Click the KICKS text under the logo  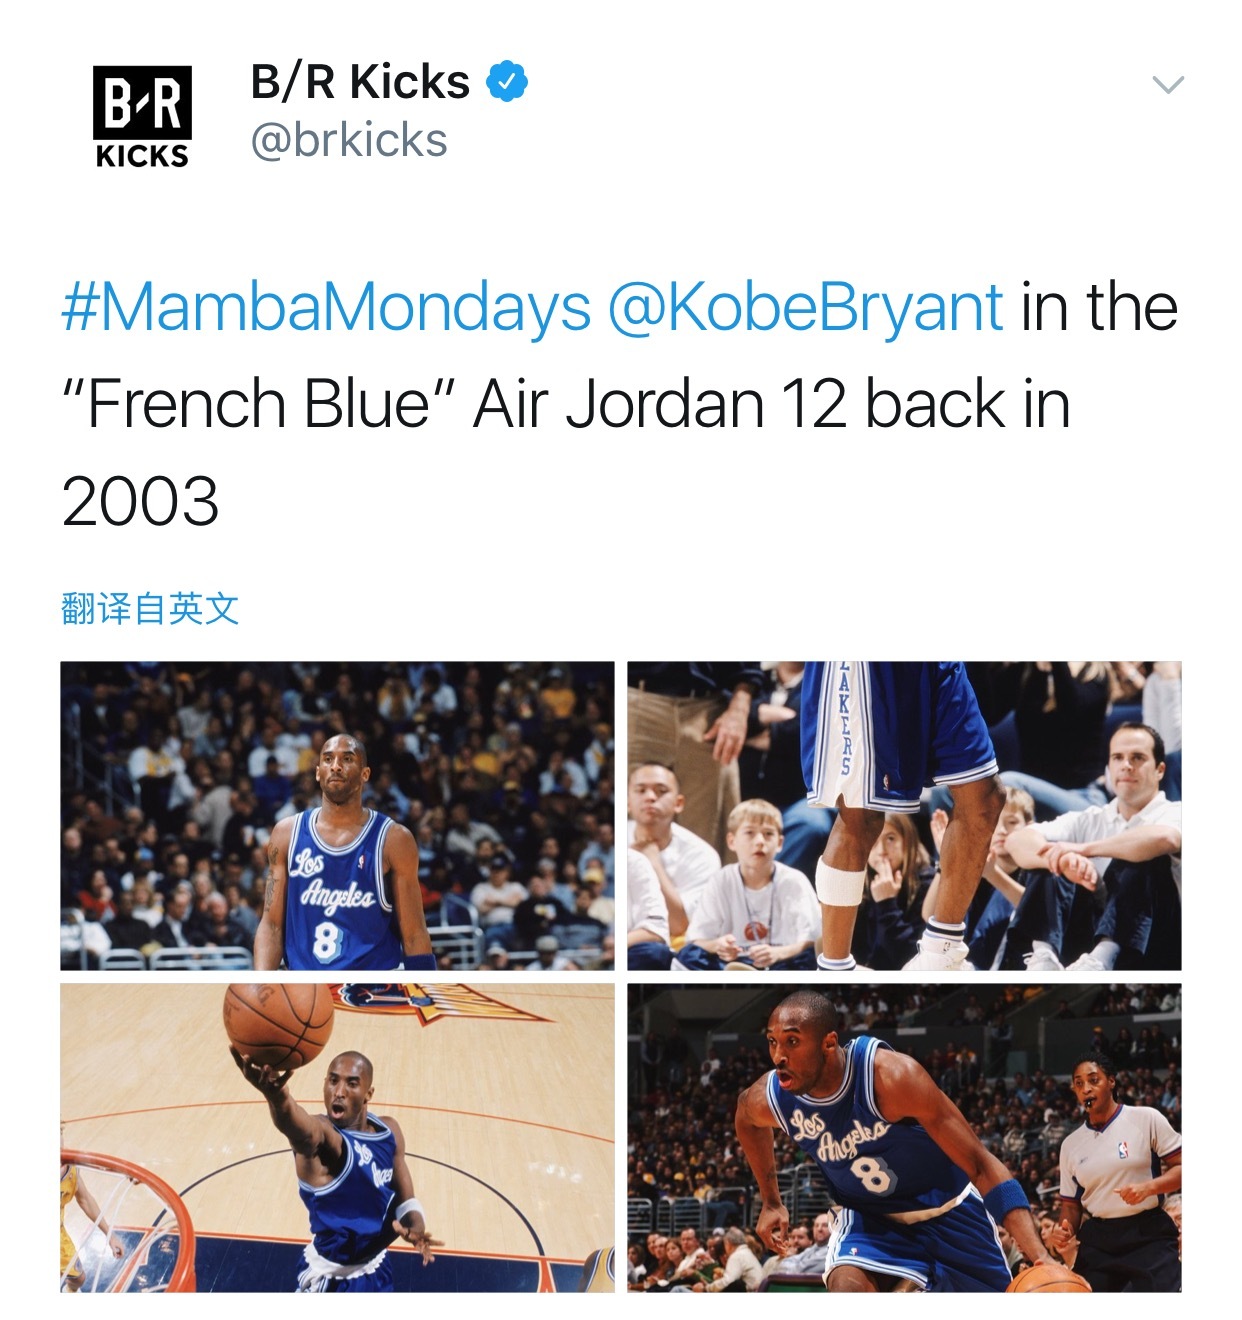click(x=142, y=156)
